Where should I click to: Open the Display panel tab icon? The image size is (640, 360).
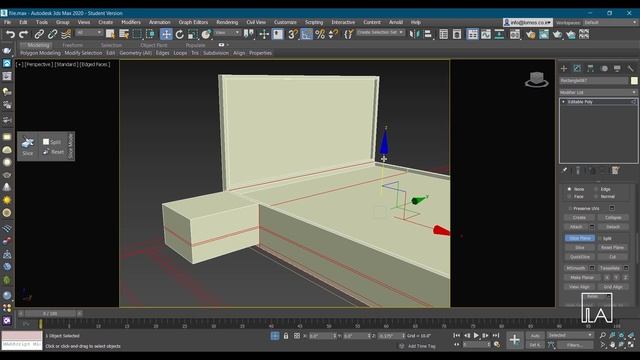pos(617,68)
